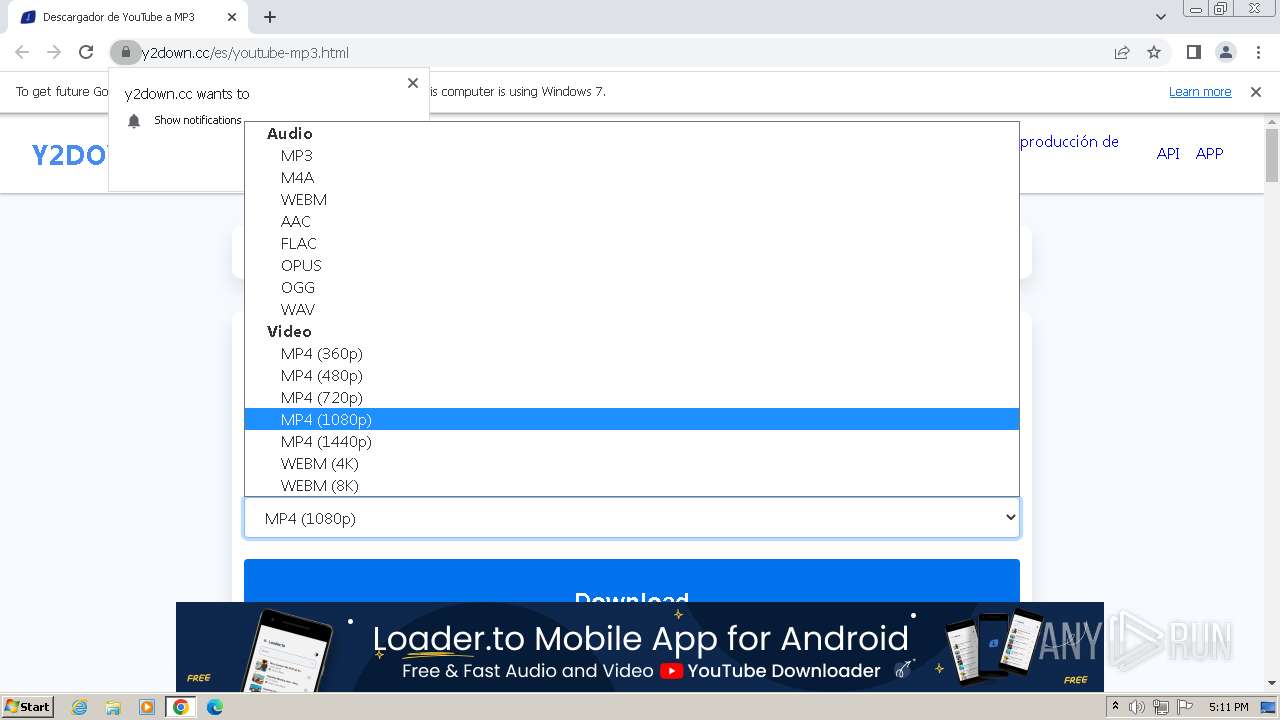The image size is (1280, 720).
Task: Open the Loader.to Mobile App banner
Action: click(640, 647)
